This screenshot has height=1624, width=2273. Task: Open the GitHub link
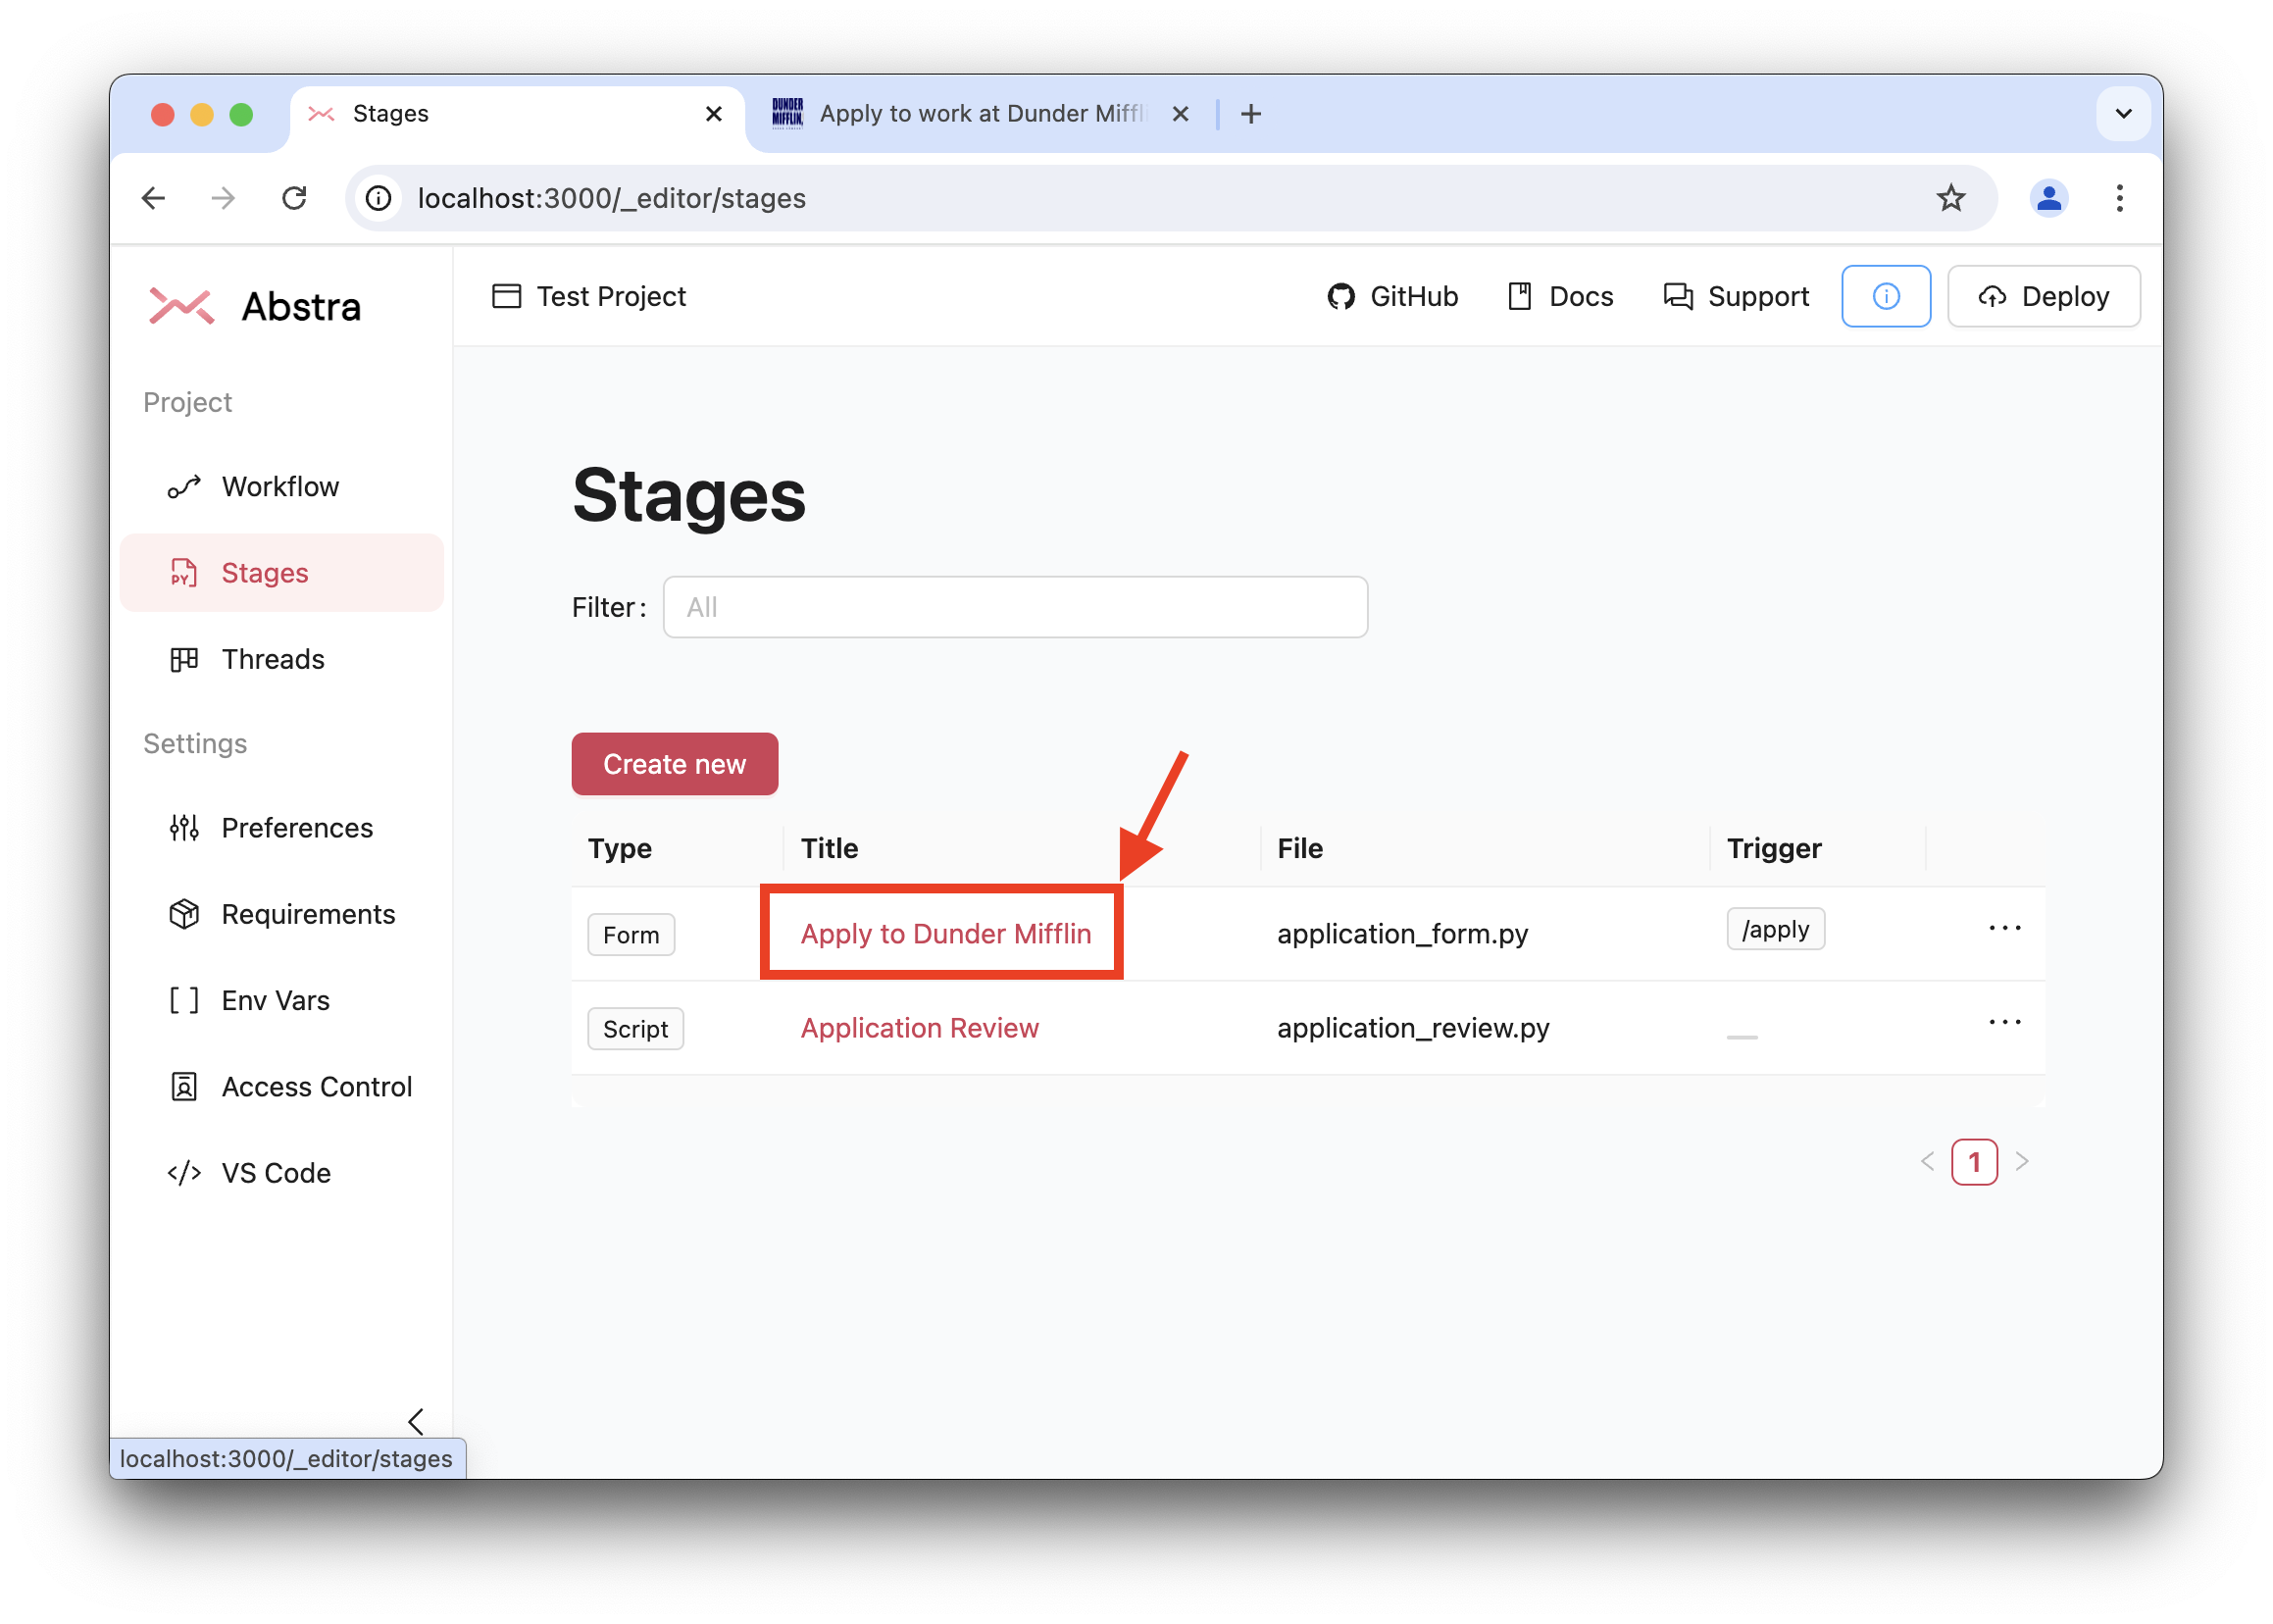pyautogui.click(x=1392, y=296)
